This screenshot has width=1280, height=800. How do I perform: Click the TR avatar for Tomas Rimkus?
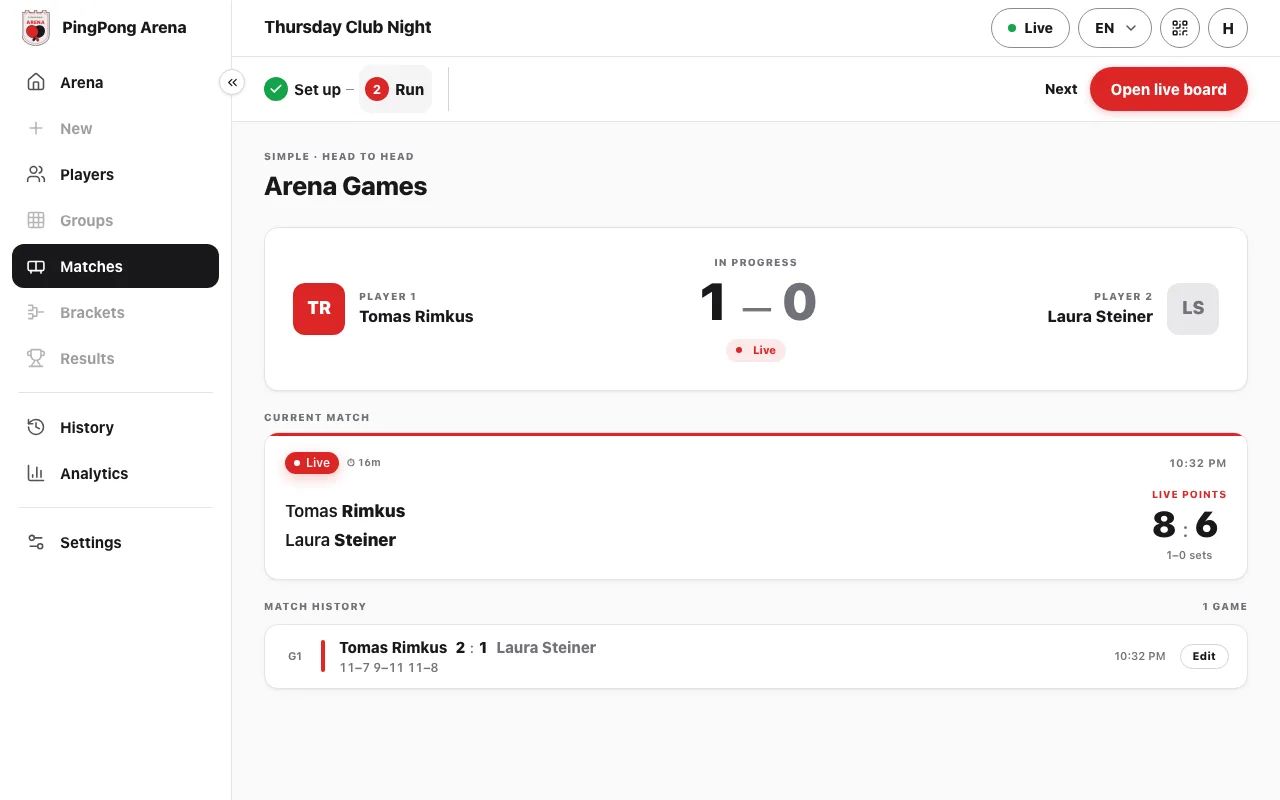(x=319, y=308)
